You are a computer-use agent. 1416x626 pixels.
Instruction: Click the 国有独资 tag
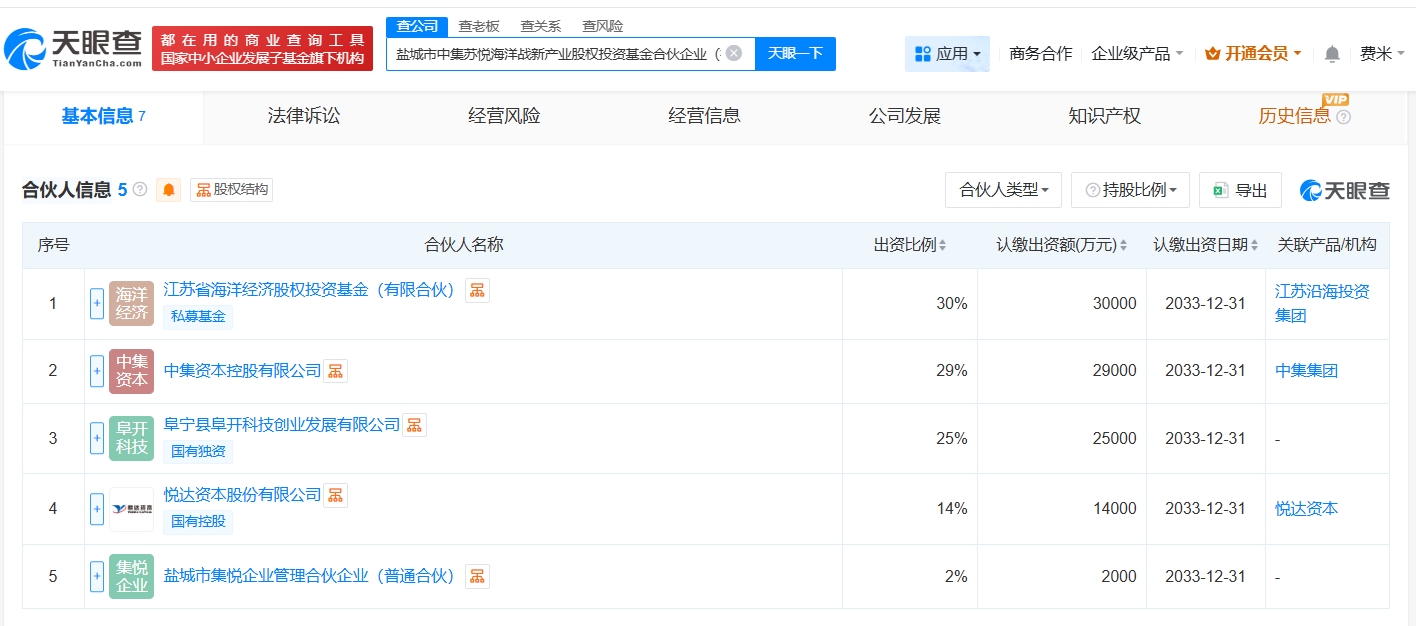[x=198, y=452]
